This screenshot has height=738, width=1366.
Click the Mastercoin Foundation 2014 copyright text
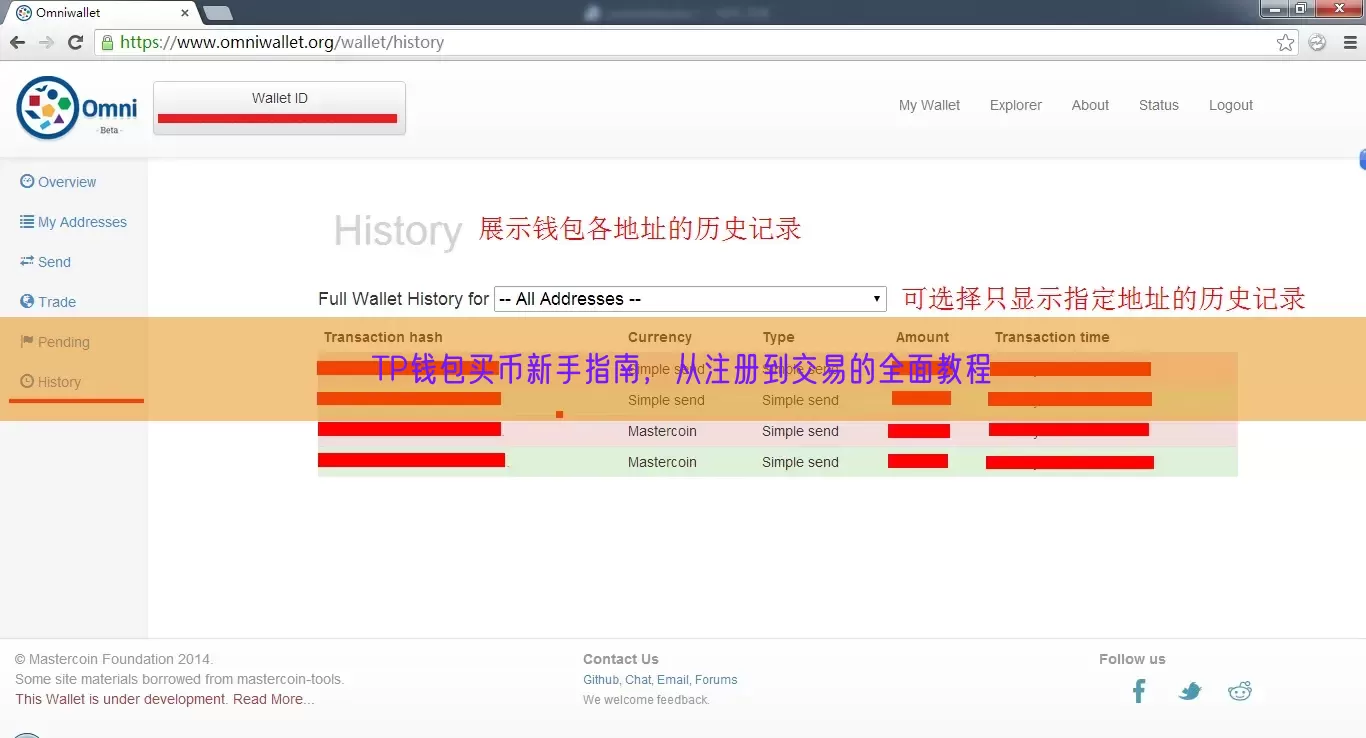tap(114, 659)
